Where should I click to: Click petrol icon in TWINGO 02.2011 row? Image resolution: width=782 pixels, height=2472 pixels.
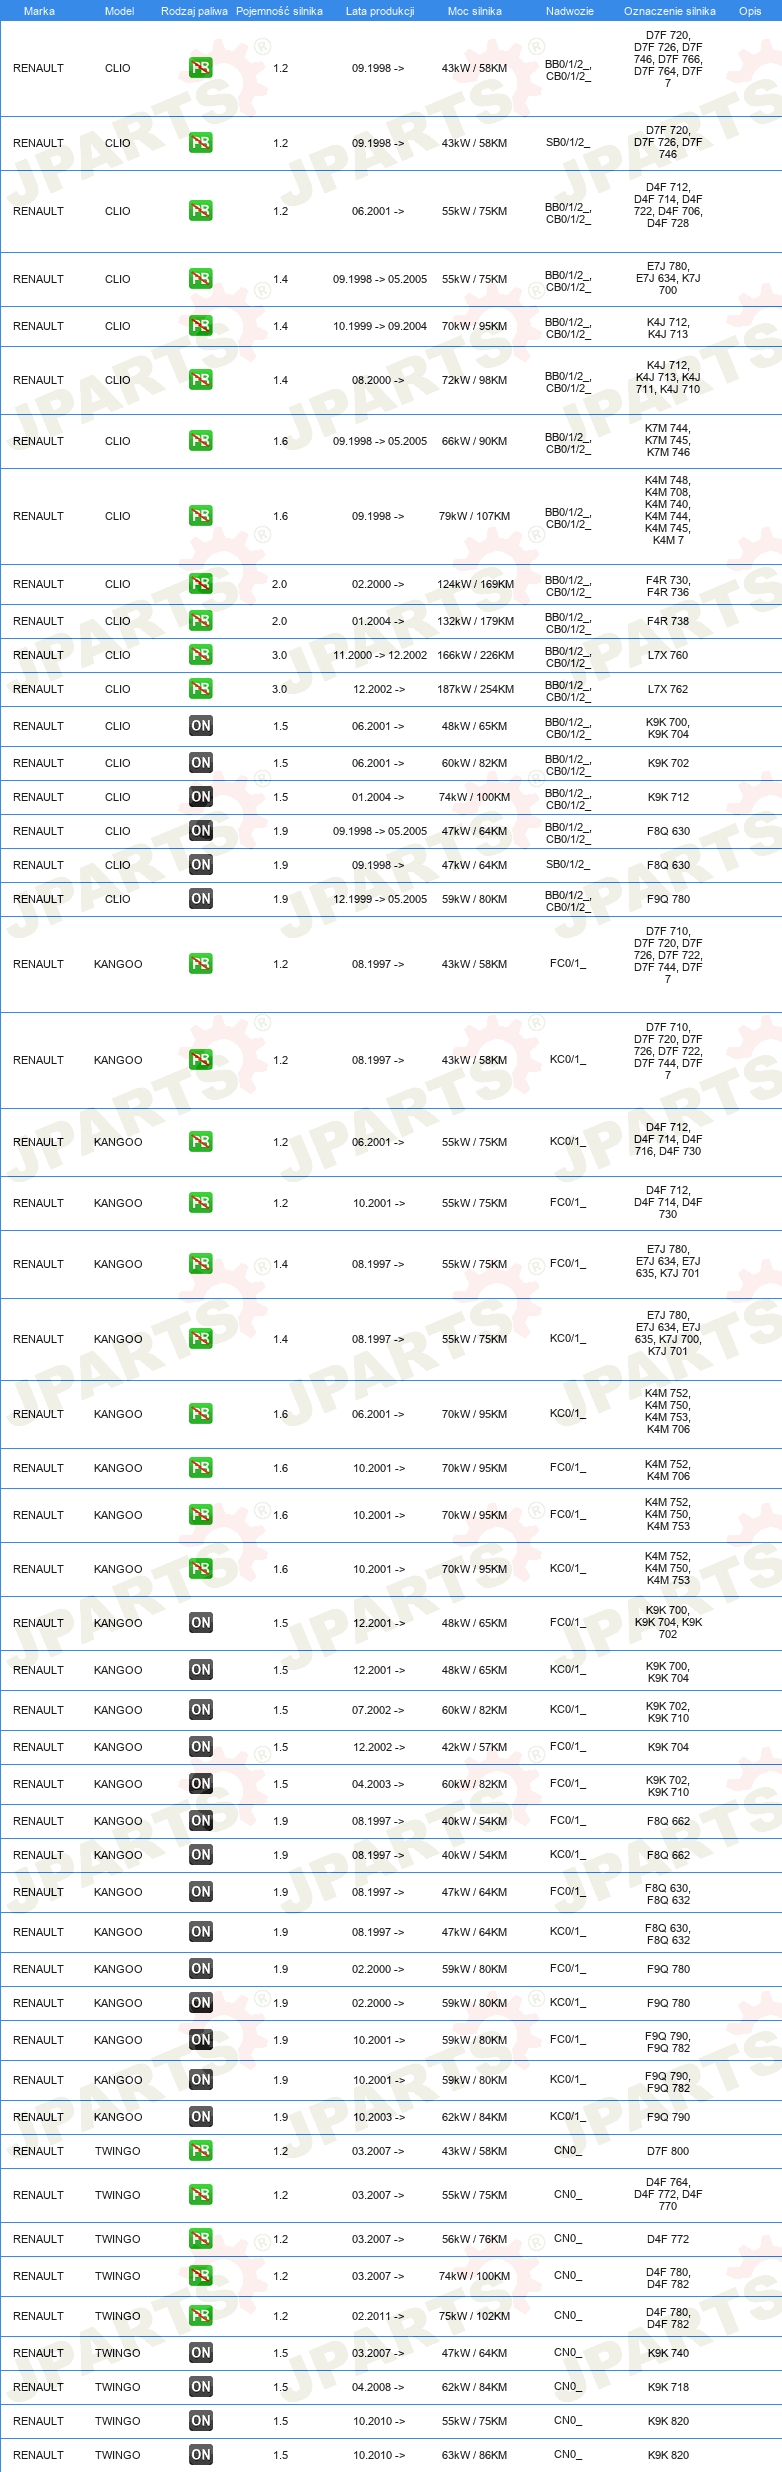click(201, 2316)
